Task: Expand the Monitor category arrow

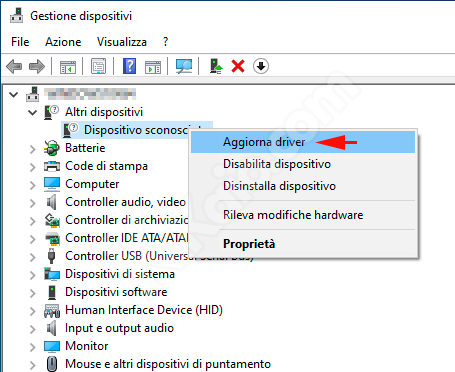Action: tap(32, 347)
